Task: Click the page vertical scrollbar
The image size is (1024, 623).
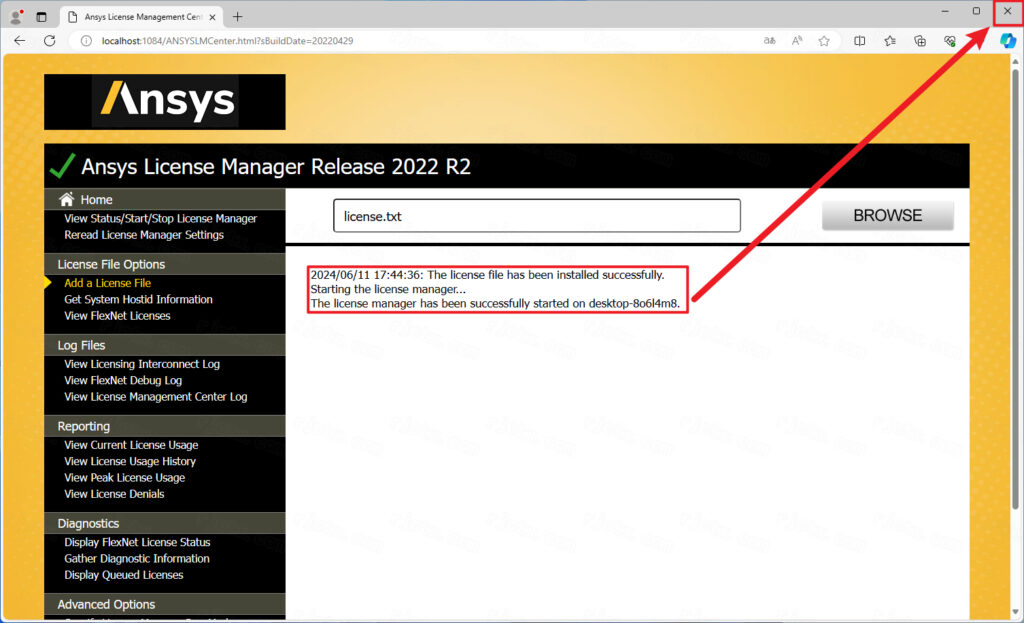Action: (x=1014, y=287)
